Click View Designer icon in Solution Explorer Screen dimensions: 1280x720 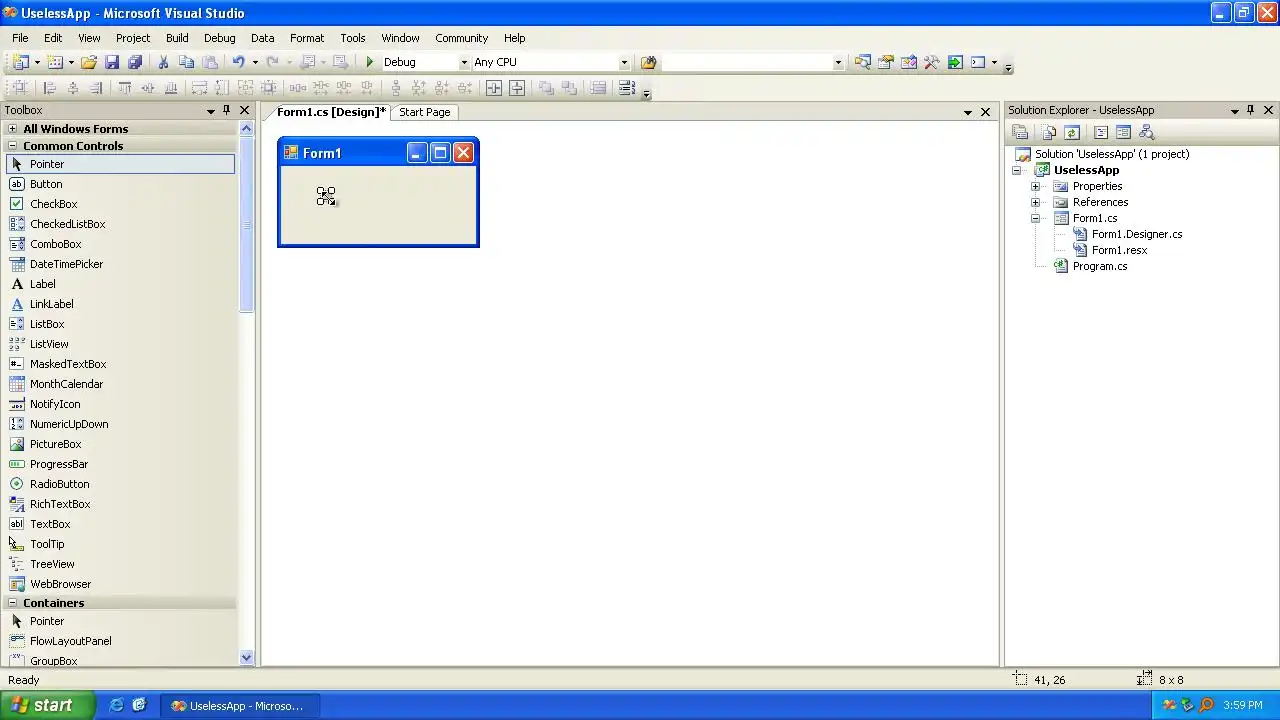(1123, 132)
